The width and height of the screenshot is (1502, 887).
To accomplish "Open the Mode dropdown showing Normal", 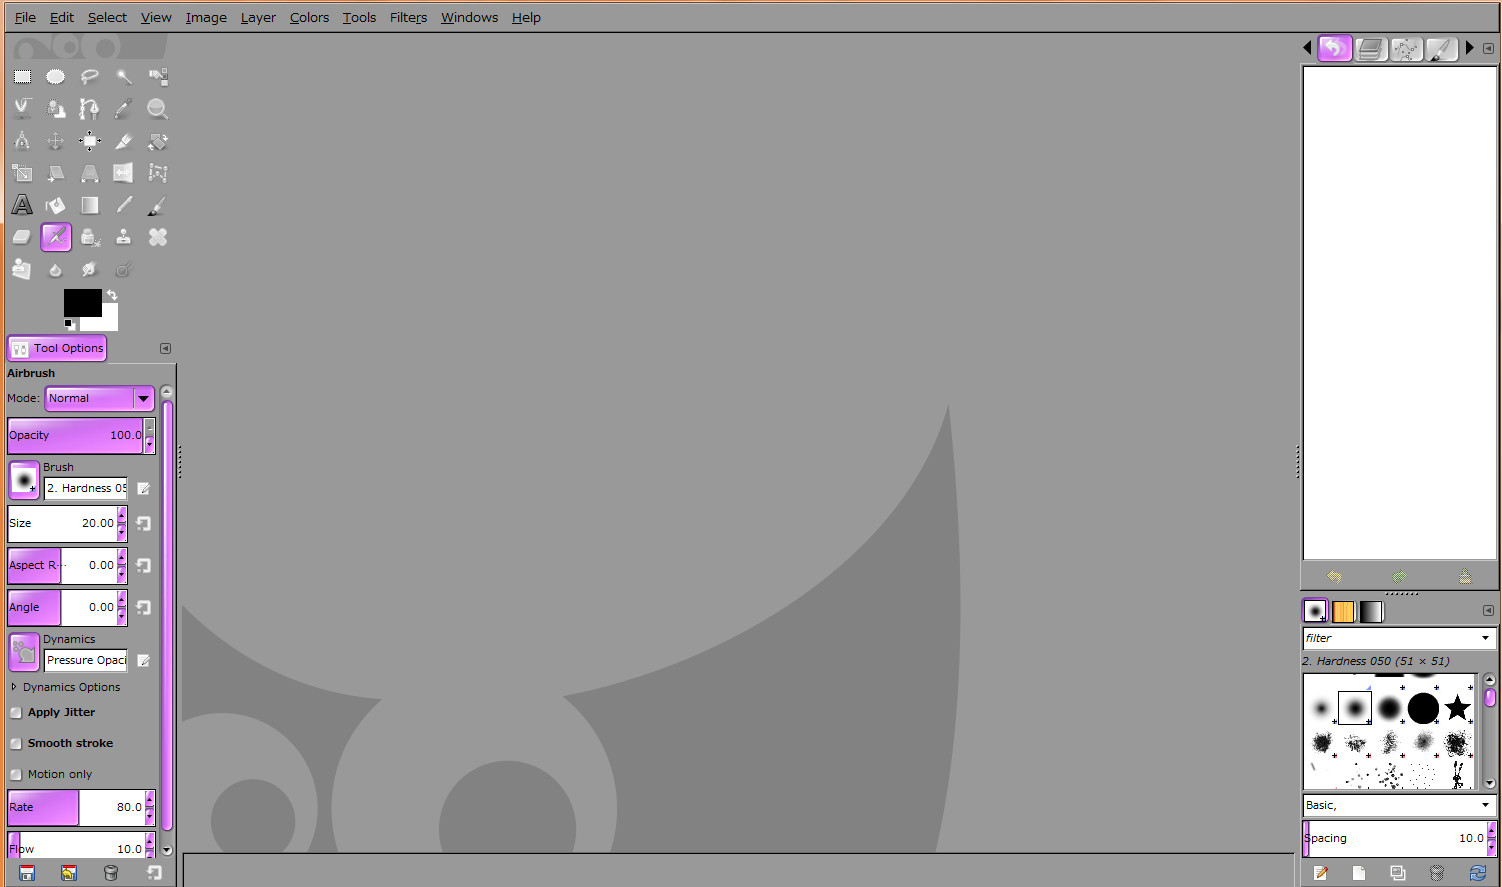I will pos(99,398).
